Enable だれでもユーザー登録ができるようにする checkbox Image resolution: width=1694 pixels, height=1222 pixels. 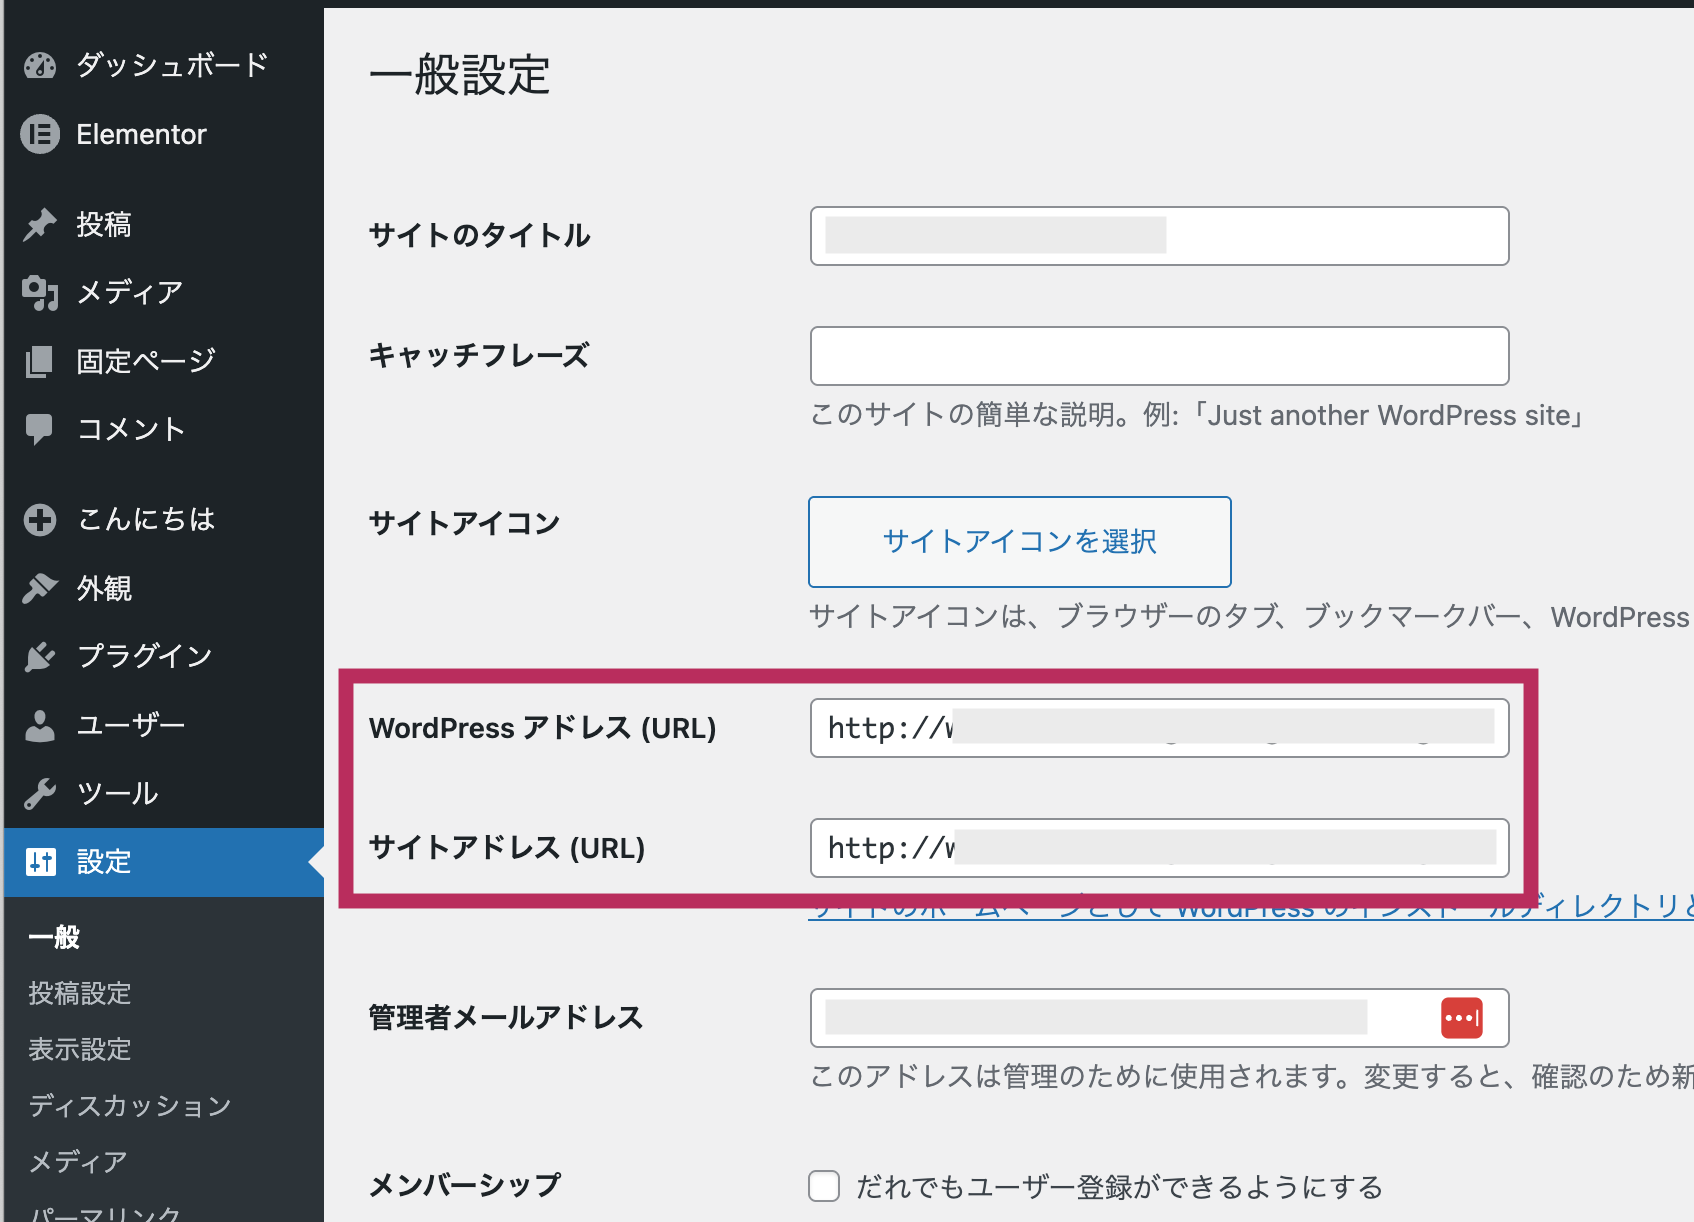point(822,1186)
